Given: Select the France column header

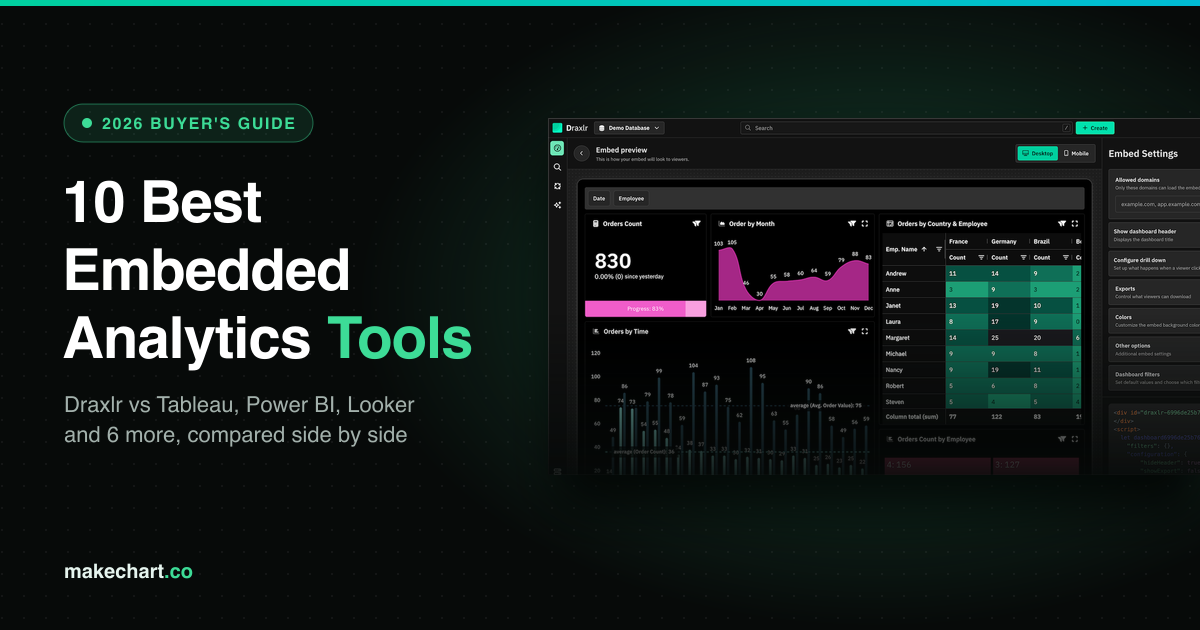Looking at the screenshot, I should 958,241.
